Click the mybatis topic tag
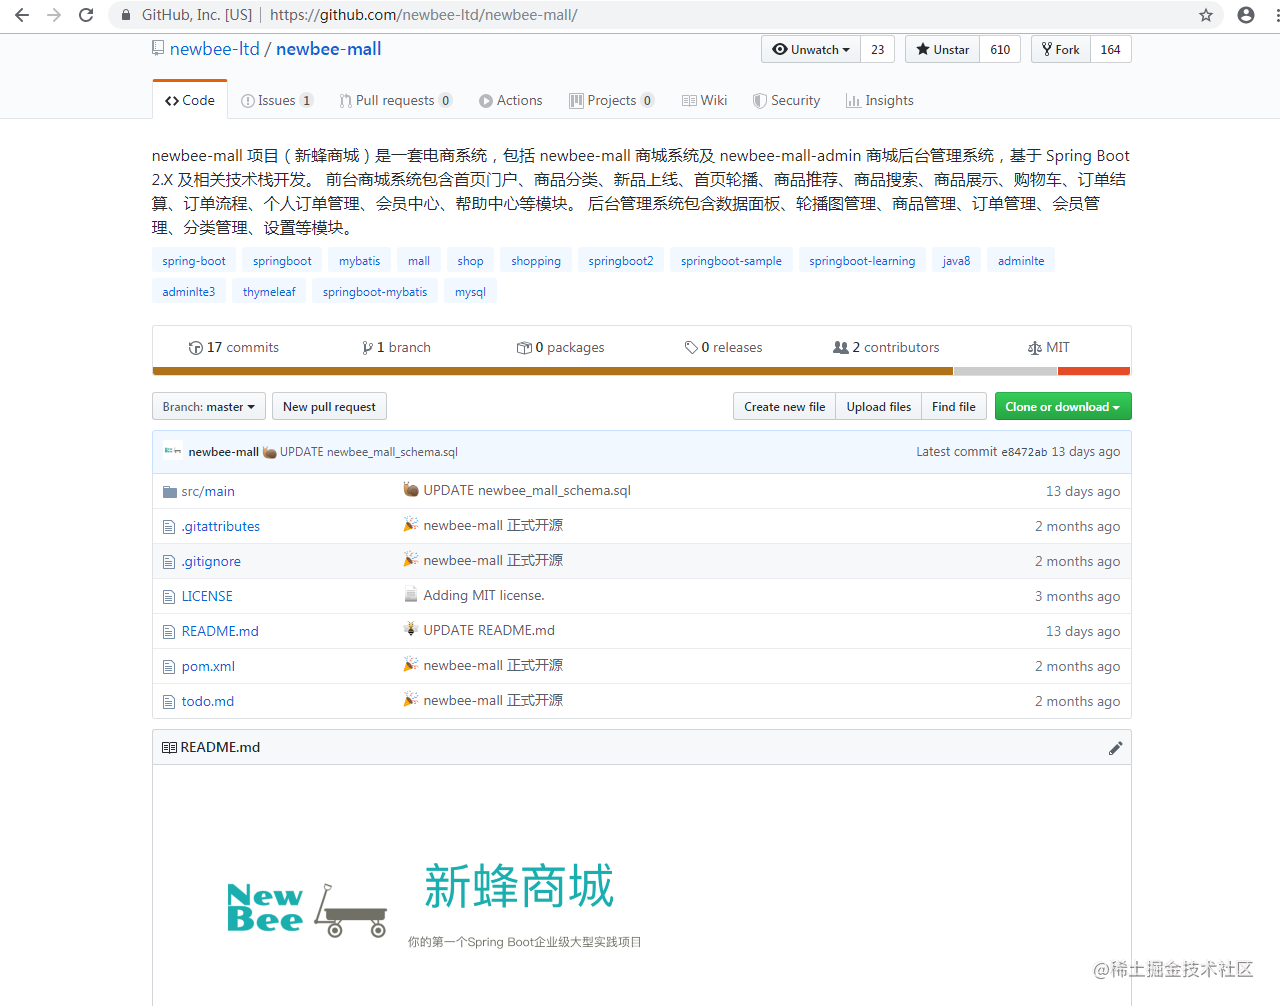The height and width of the screenshot is (1006, 1280). coord(359,261)
